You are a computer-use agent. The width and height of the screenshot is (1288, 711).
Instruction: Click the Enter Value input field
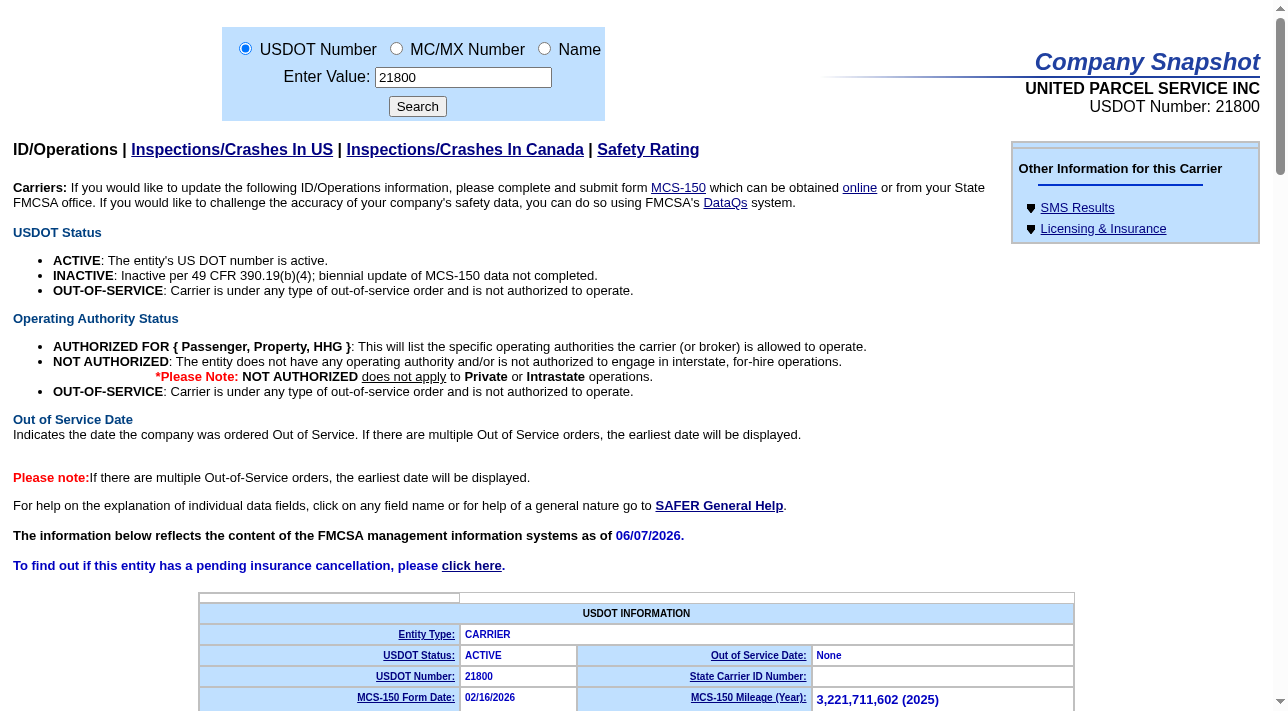[463, 77]
